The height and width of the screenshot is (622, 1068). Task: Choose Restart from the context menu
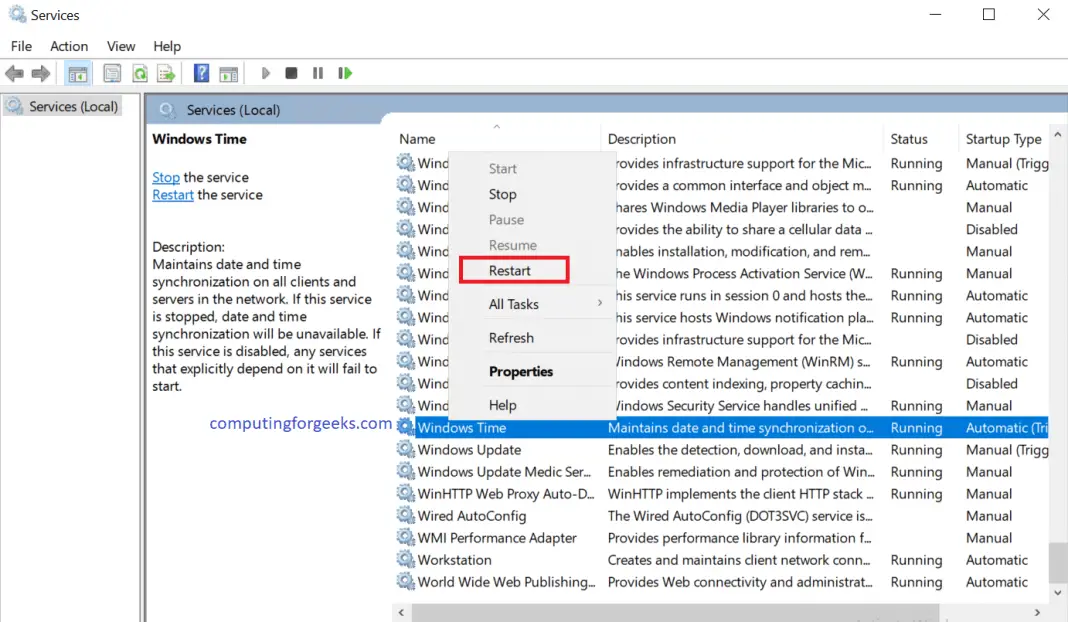coord(514,270)
